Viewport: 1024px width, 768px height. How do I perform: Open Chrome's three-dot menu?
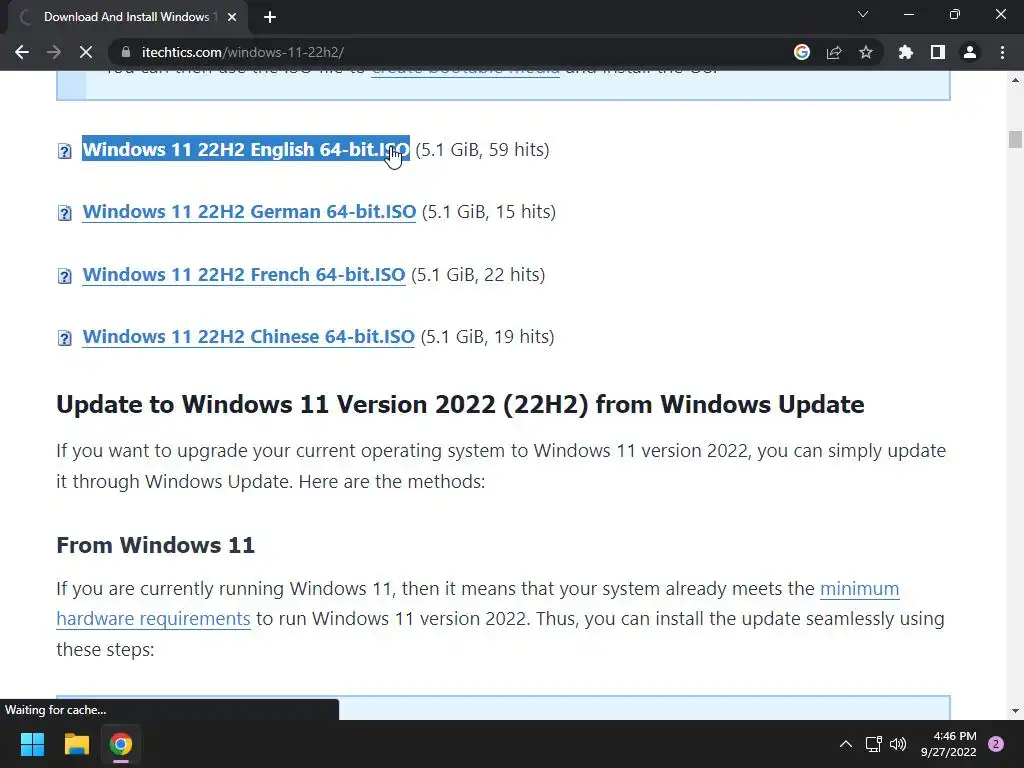coord(1002,52)
